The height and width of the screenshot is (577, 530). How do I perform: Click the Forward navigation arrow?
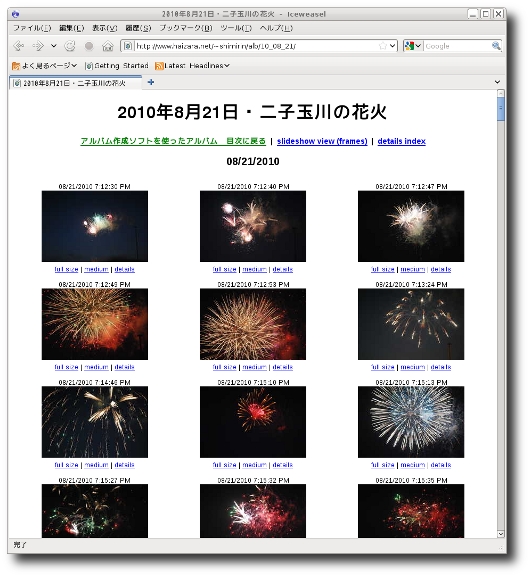point(38,46)
